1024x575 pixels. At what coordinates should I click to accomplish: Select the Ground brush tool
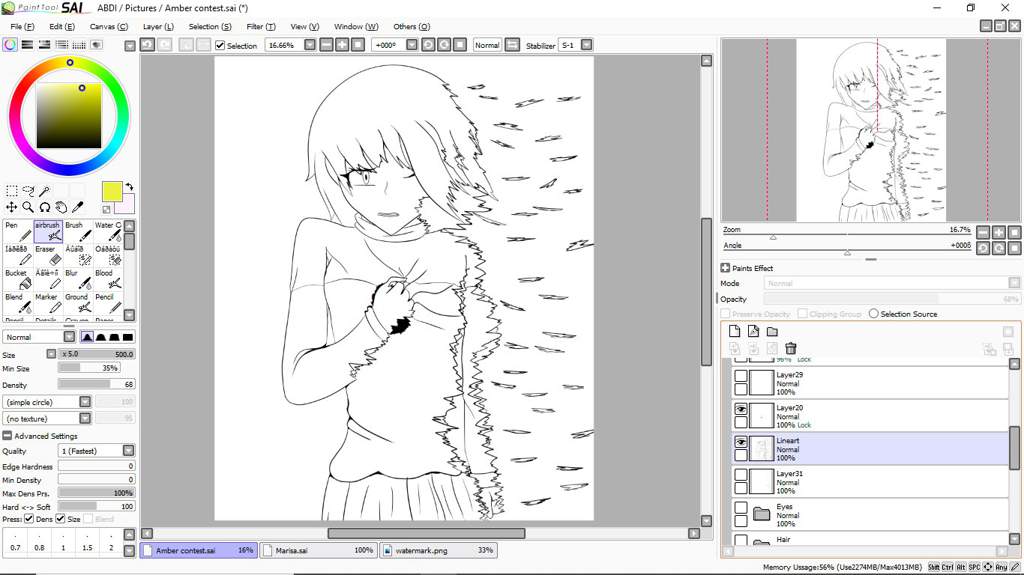pyautogui.click(x=78, y=303)
